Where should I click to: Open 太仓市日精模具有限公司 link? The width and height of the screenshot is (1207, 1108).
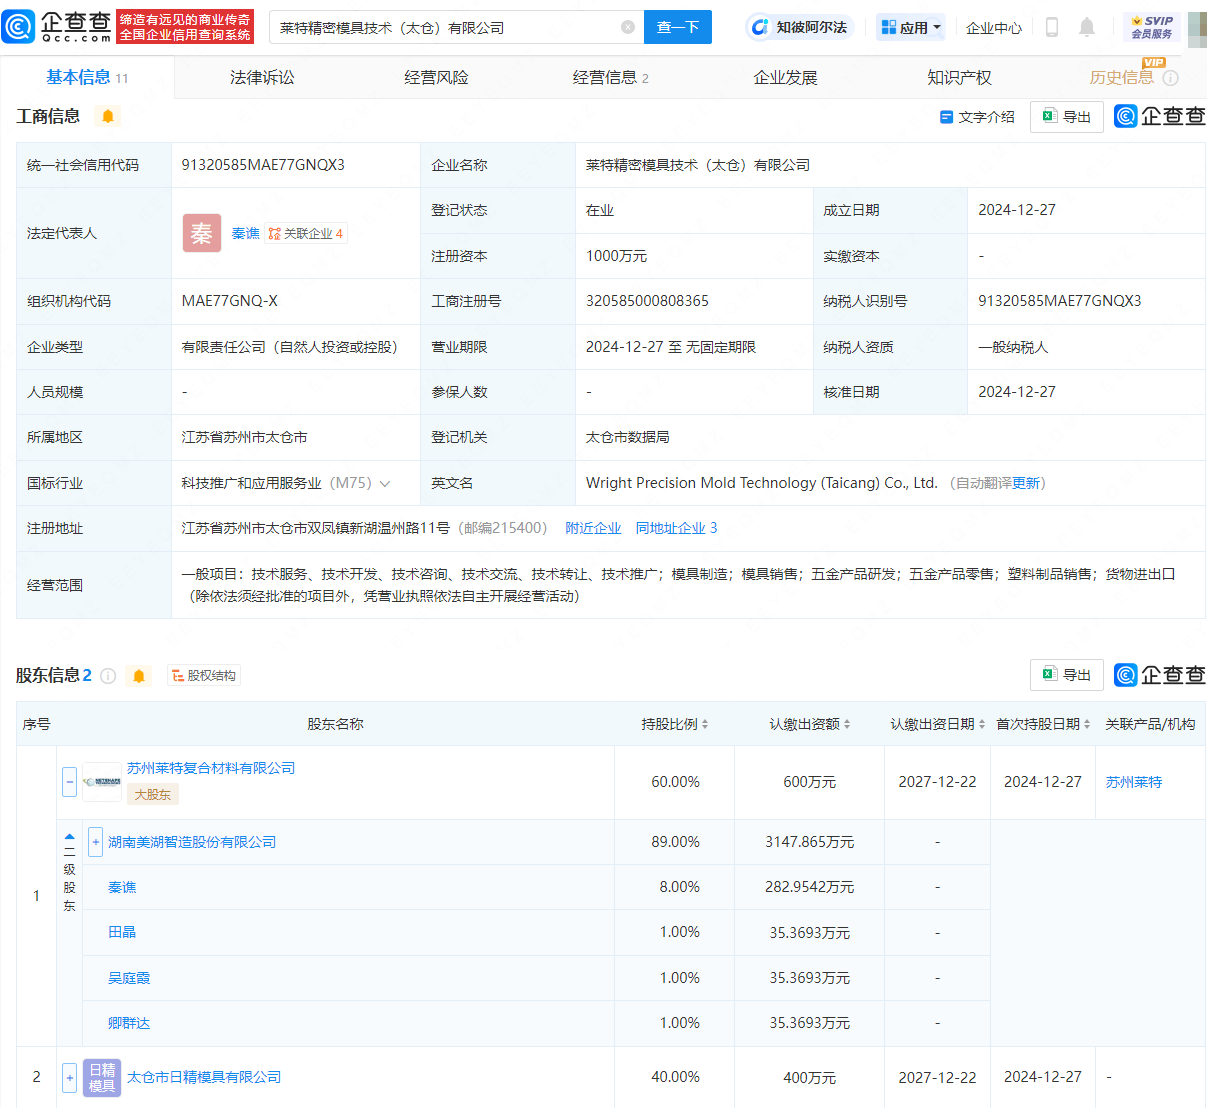(x=204, y=1077)
